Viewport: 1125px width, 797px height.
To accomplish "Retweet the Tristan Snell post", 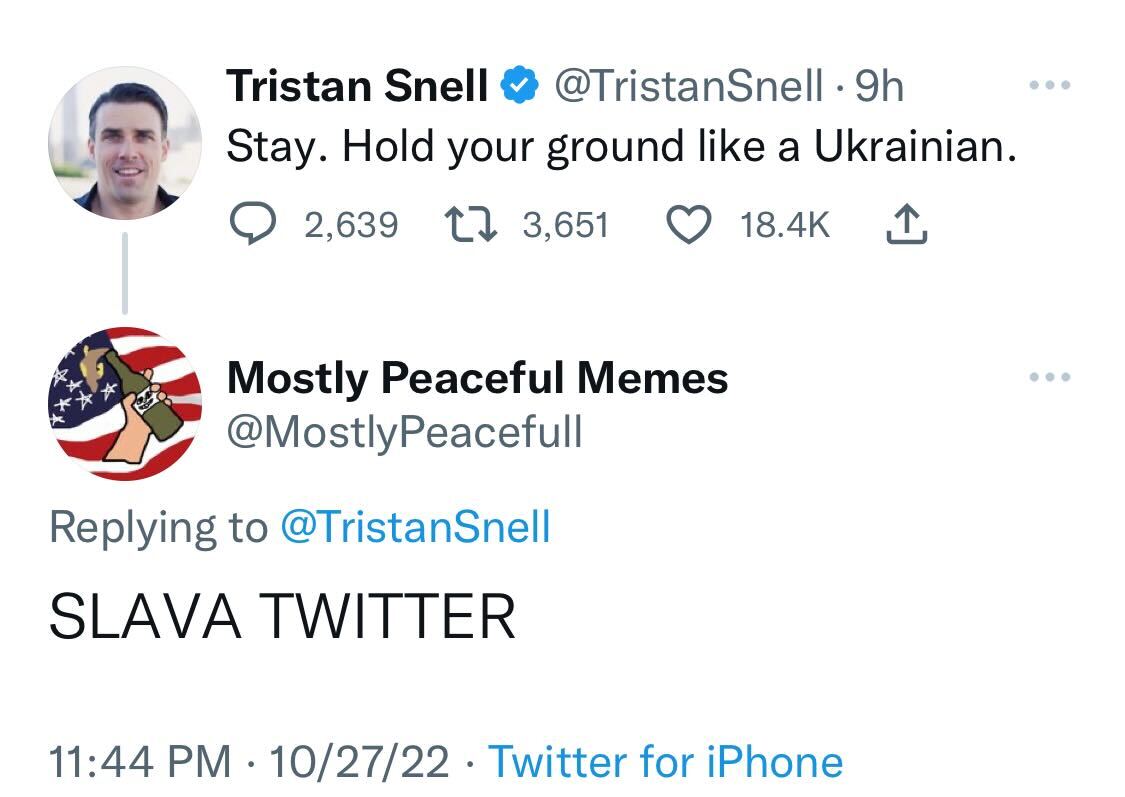I will click(x=465, y=225).
